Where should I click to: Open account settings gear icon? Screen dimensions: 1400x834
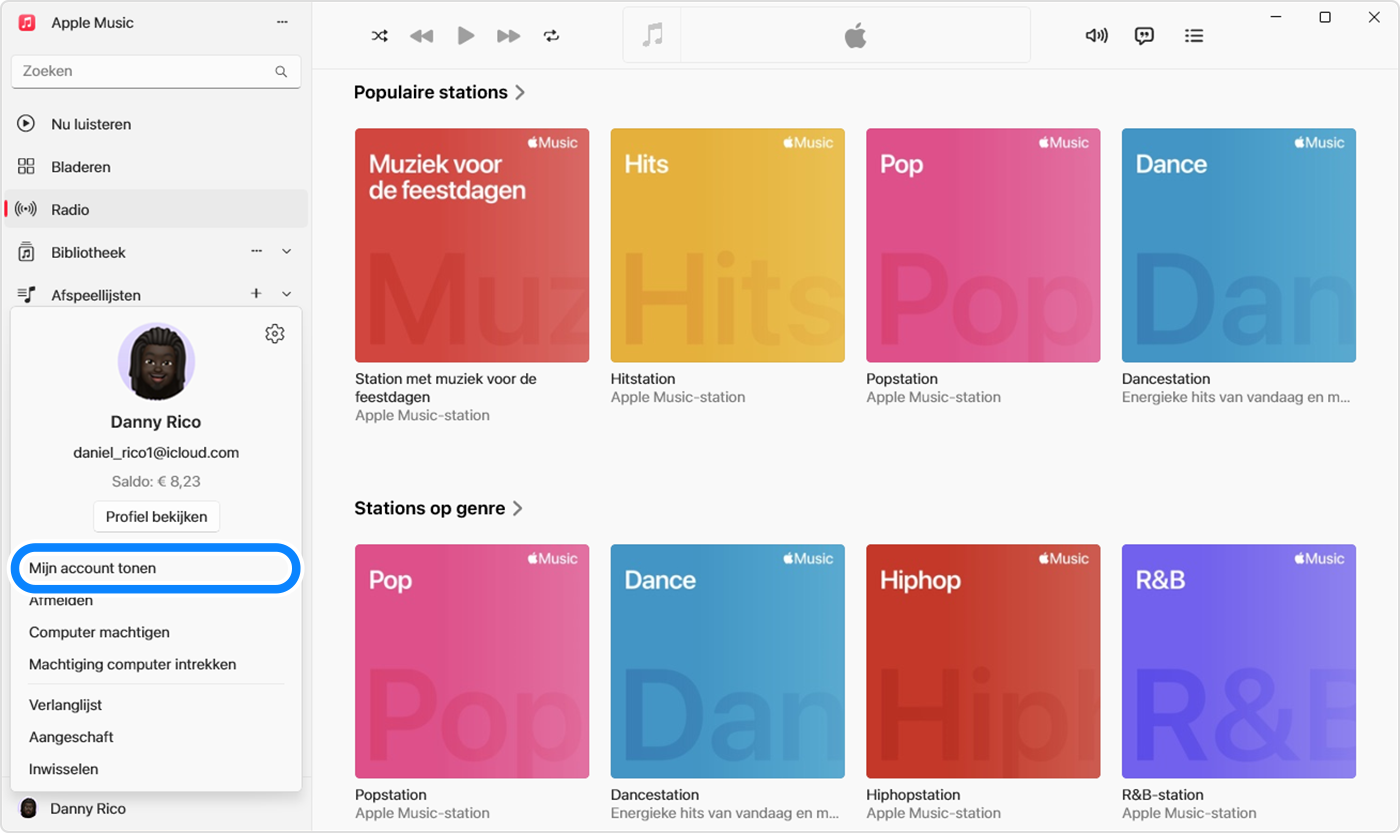point(275,334)
